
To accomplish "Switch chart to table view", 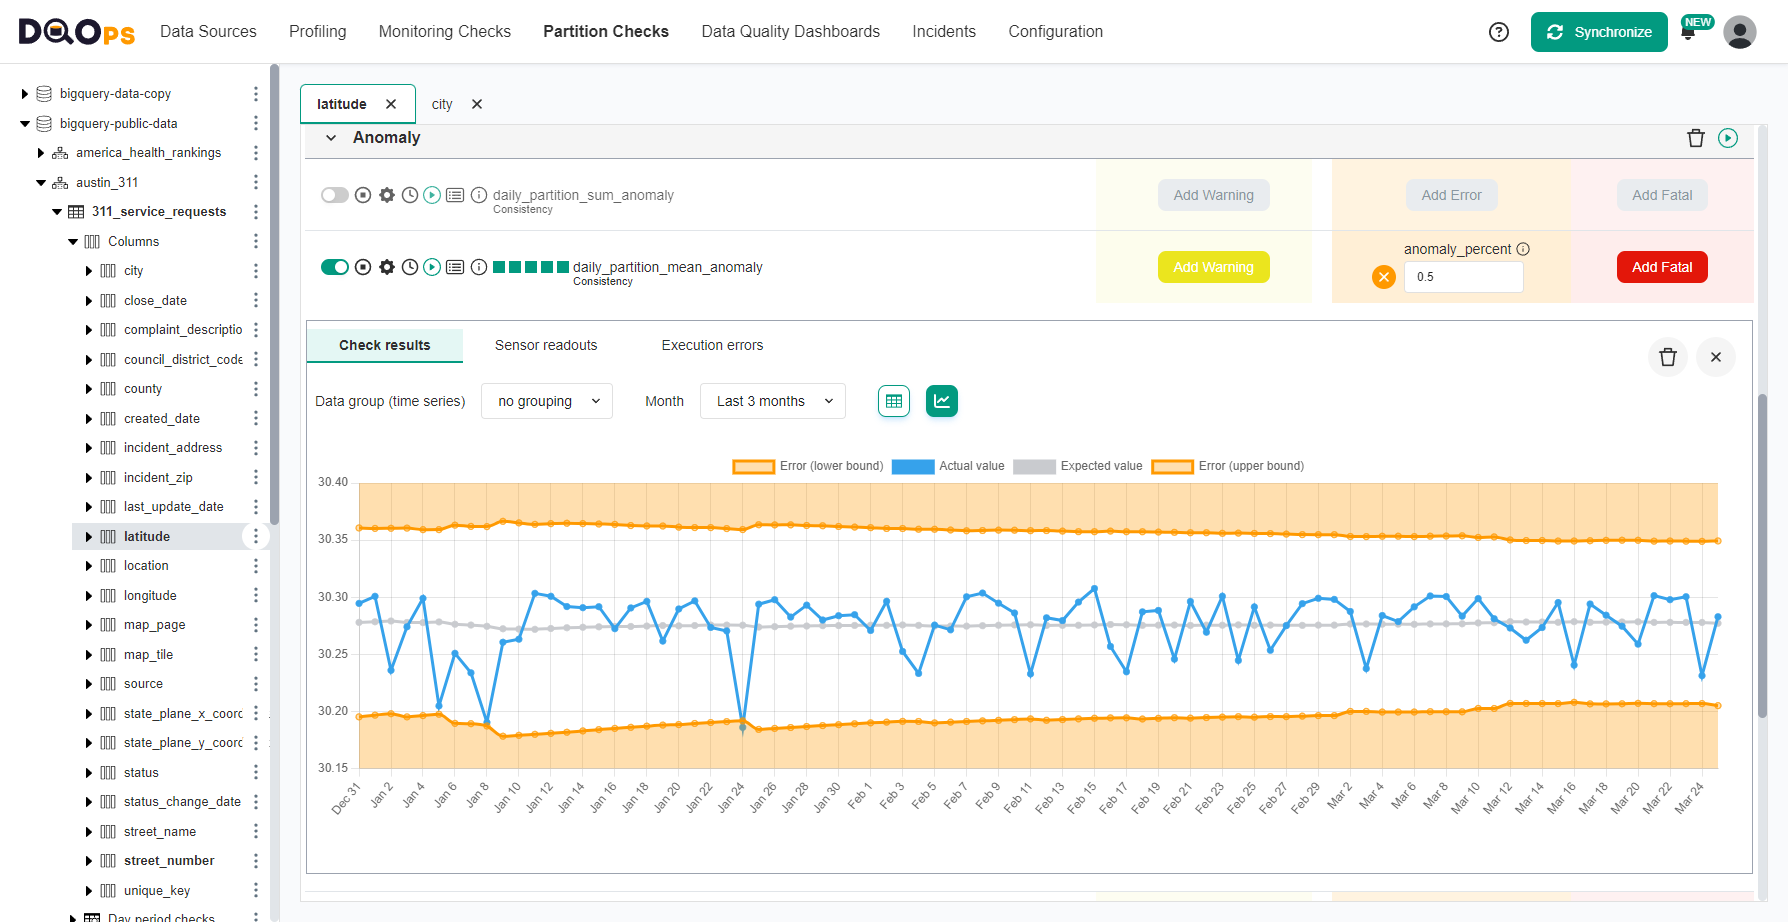I will pos(893,400).
